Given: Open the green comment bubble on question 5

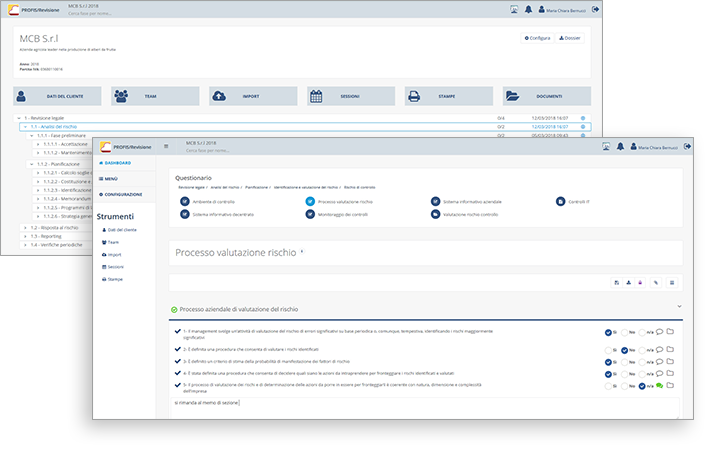Looking at the screenshot, I should tap(659, 385).
